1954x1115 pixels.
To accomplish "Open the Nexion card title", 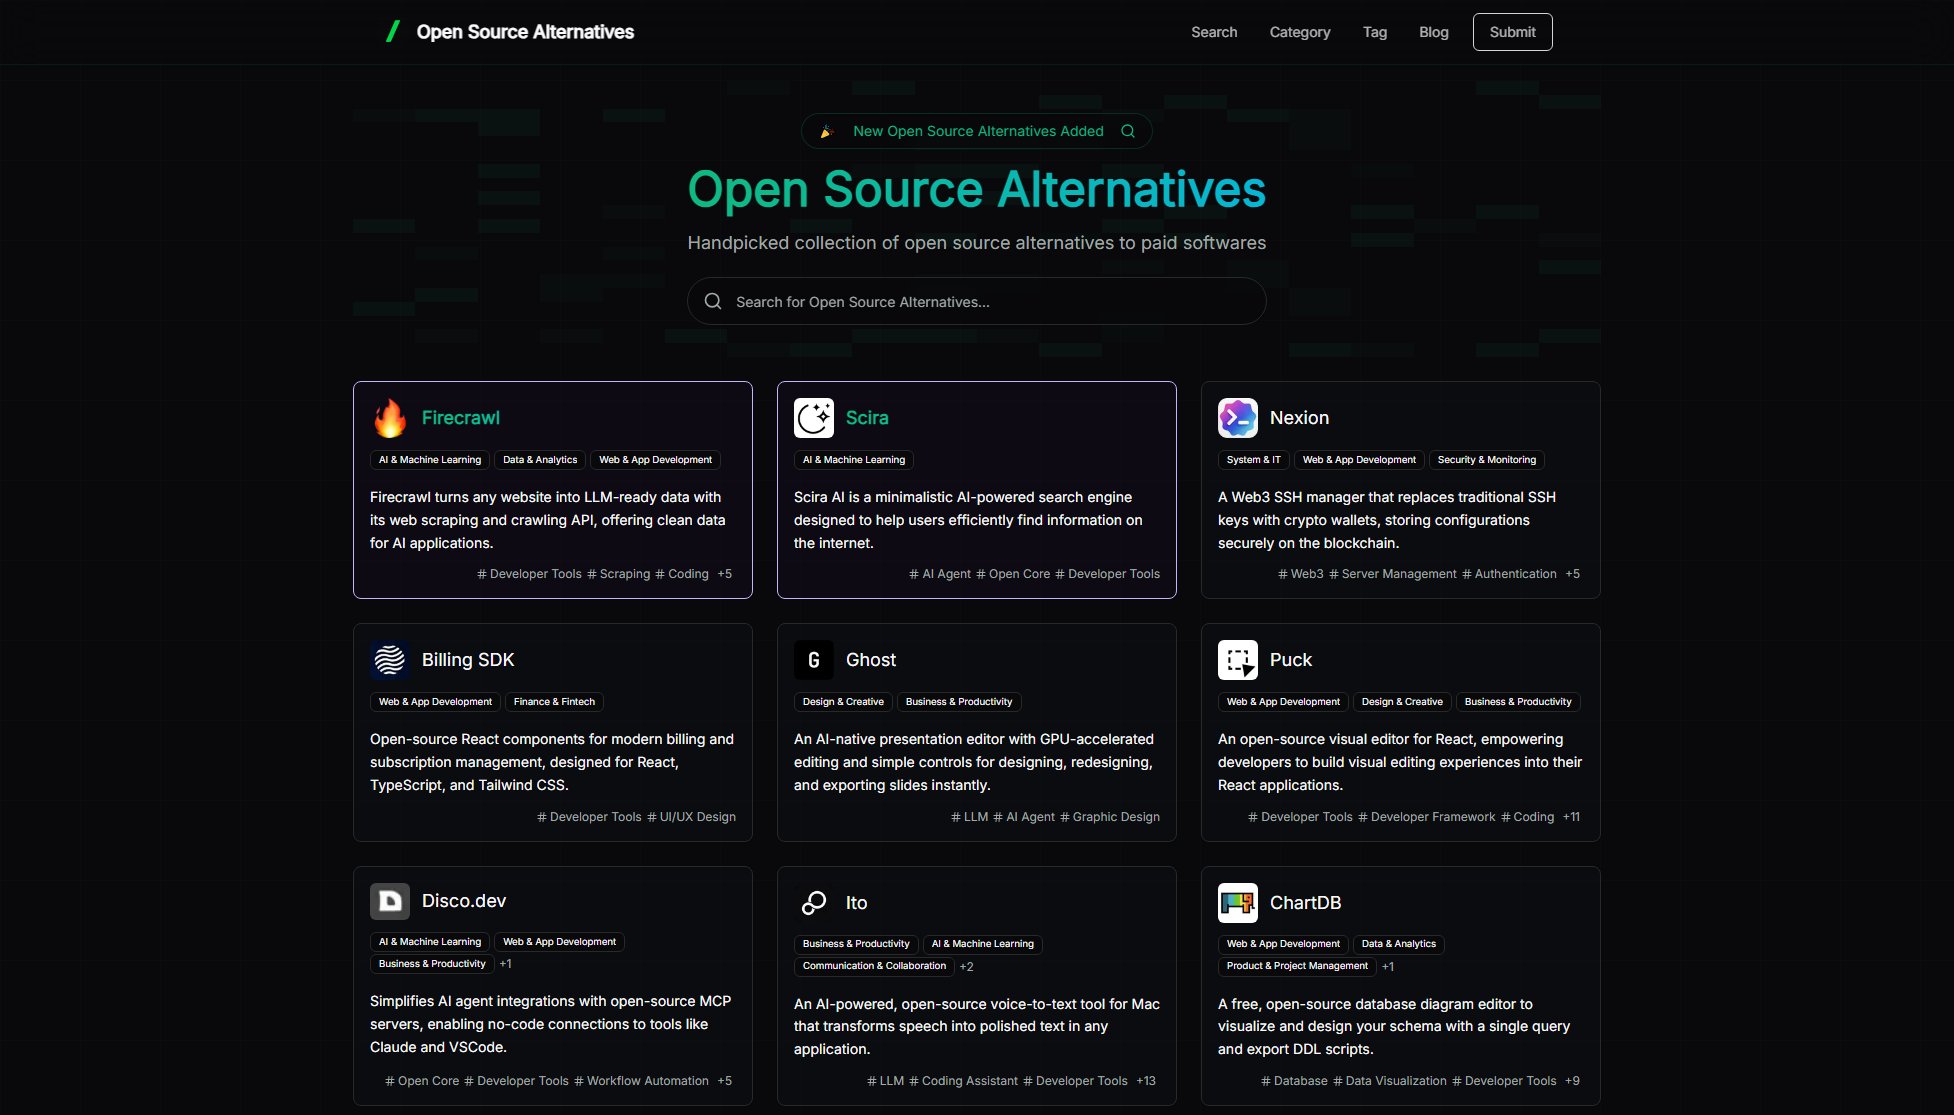I will click(1299, 418).
